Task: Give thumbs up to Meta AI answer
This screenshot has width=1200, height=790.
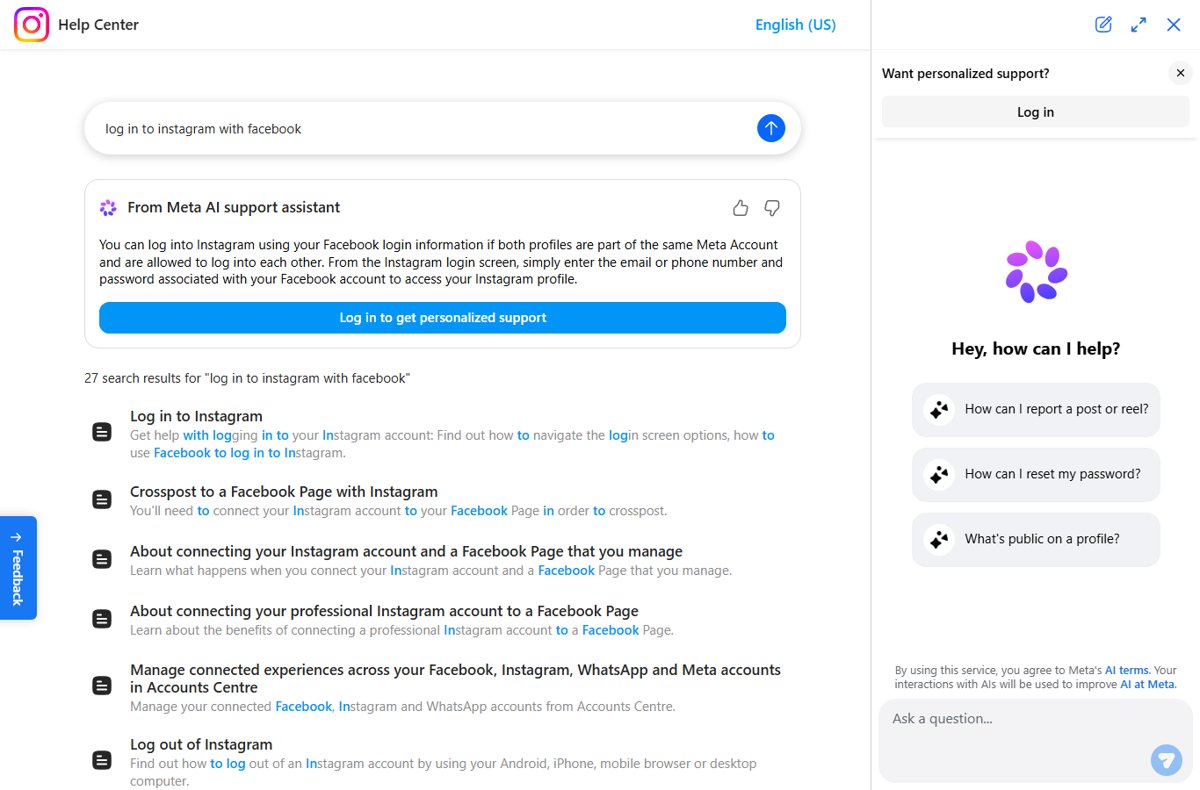Action: tap(740, 208)
